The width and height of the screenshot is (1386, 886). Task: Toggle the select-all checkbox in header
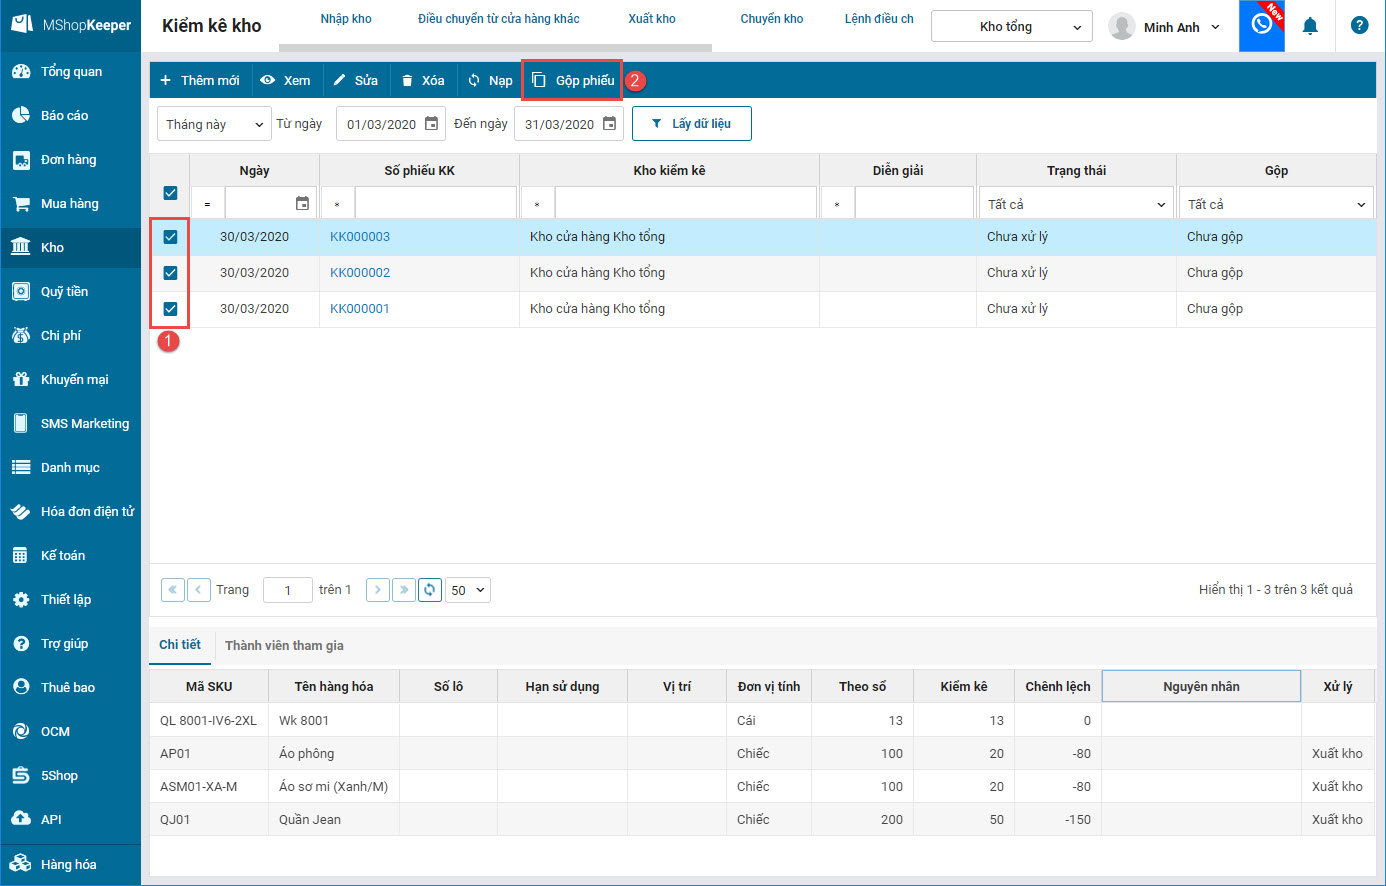[170, 193]
